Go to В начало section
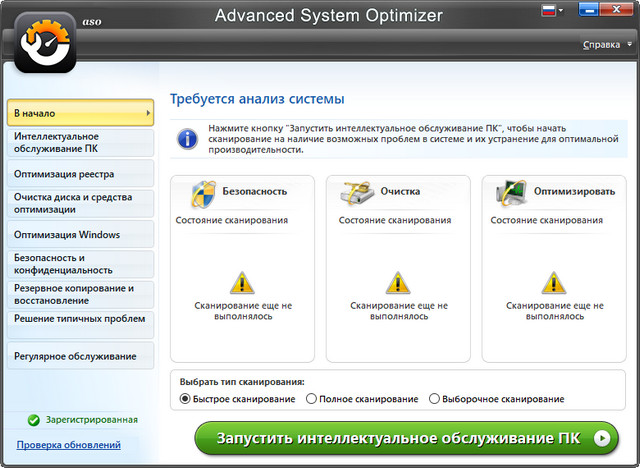640x468 pixels. coord(80,113)
